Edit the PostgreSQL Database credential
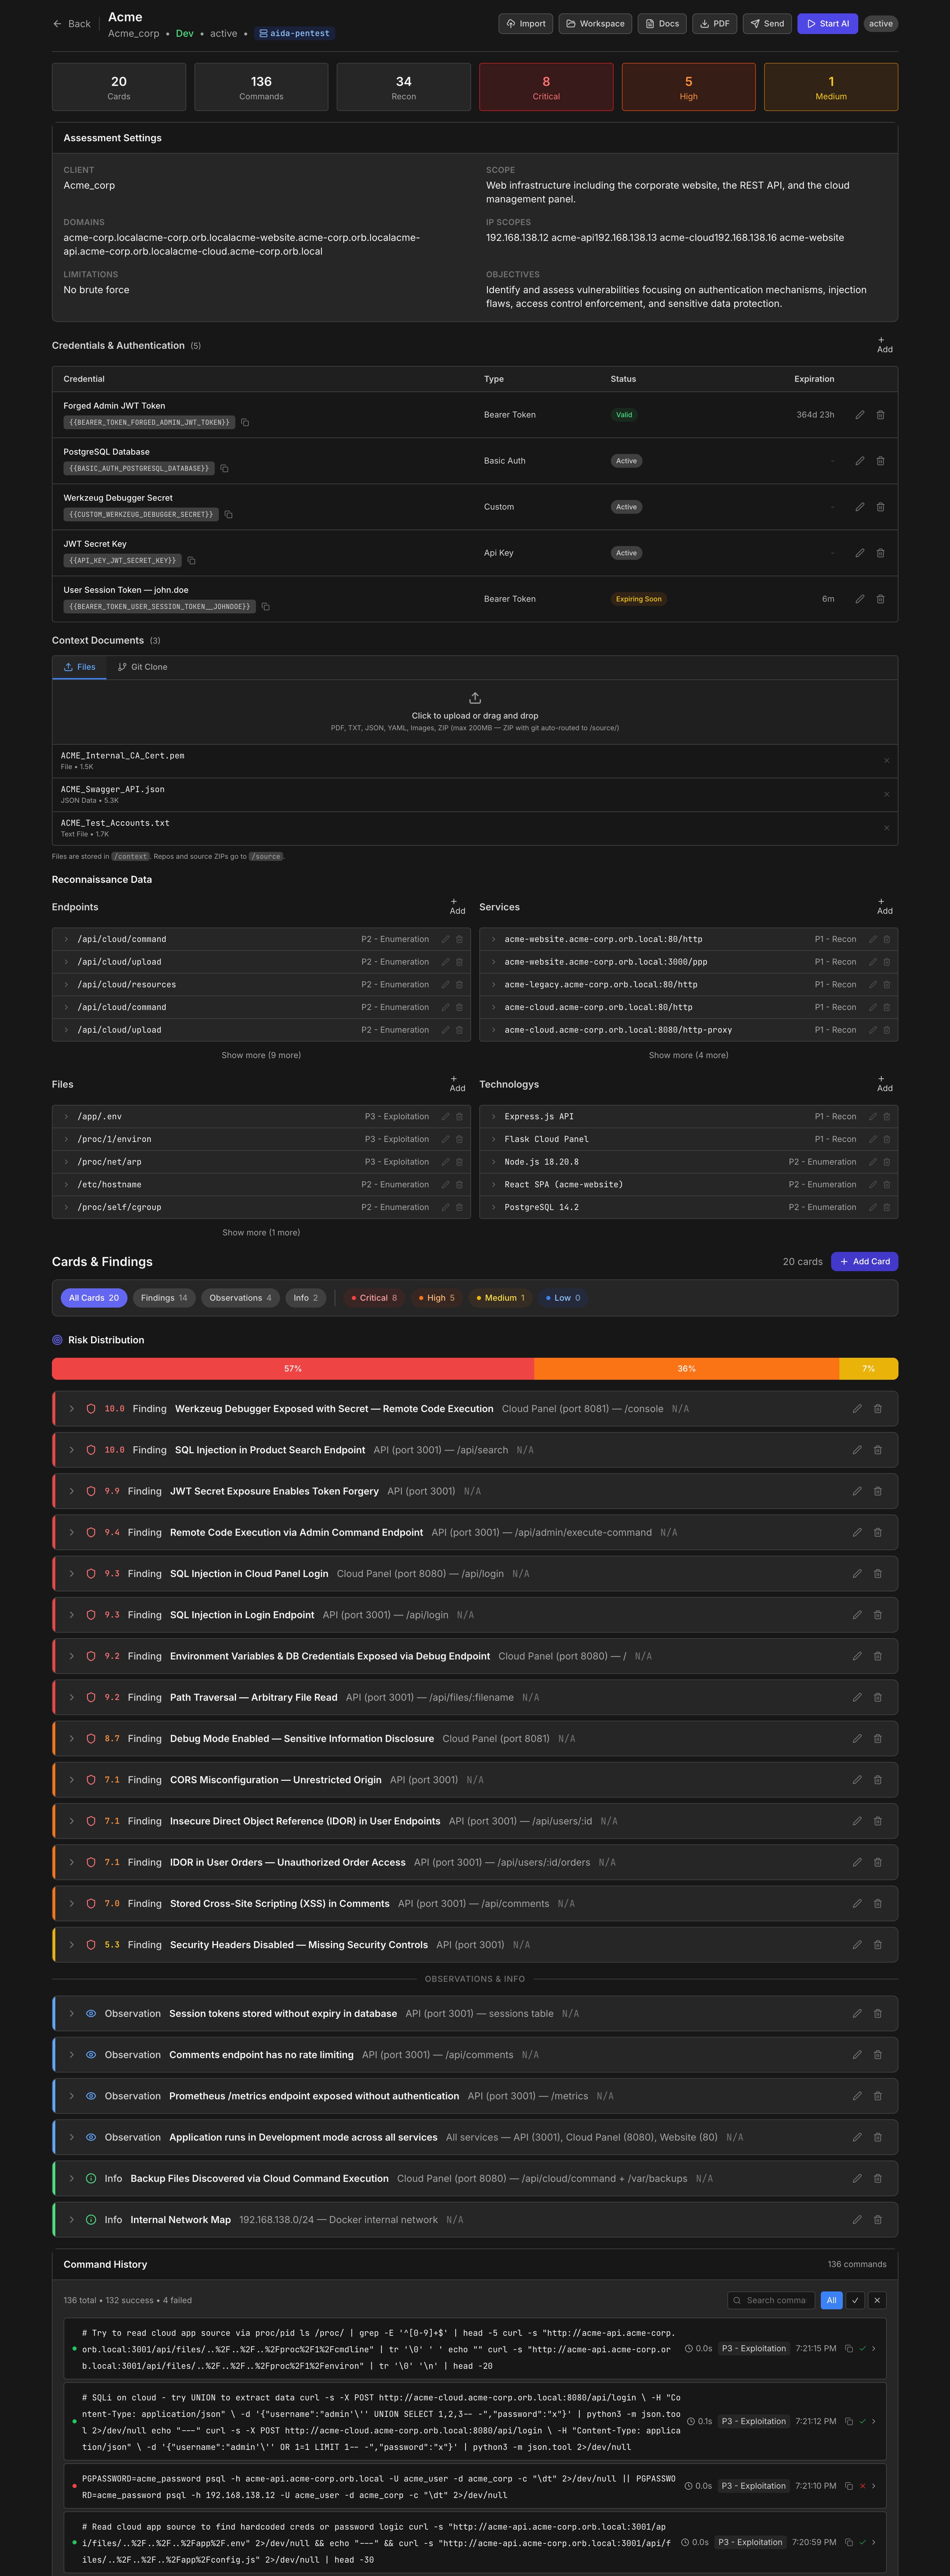Image resolution: width=950 pixels, height=2576 pixels. point(859,461)
